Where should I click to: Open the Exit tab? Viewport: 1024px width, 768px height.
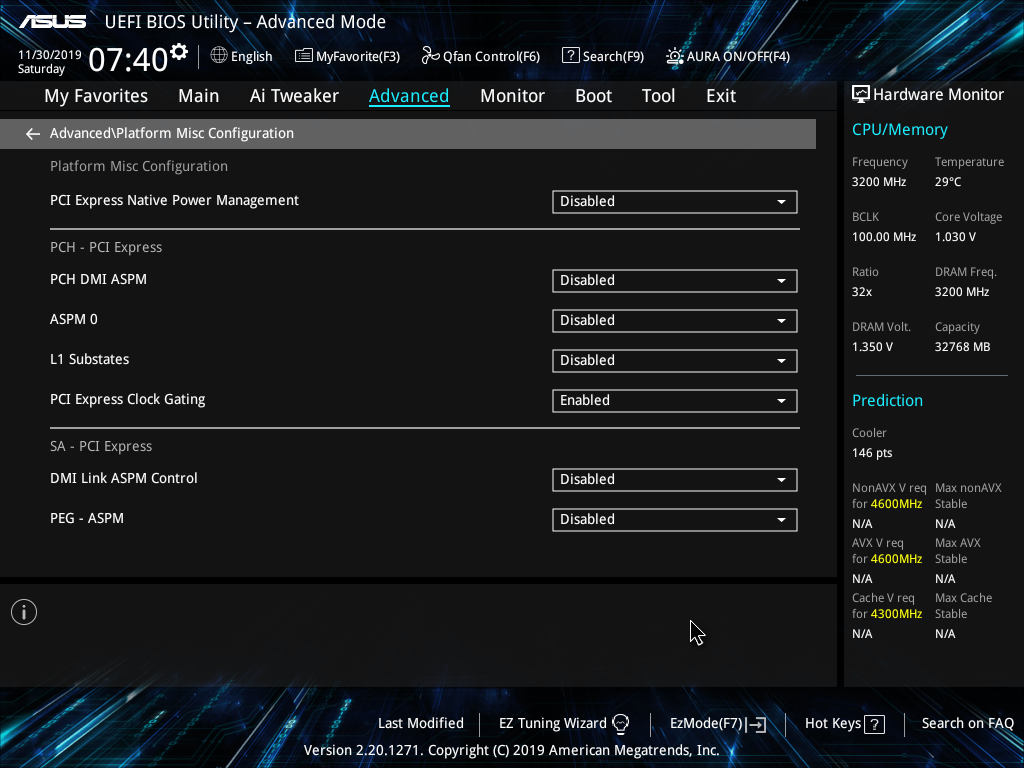pyautogui.click(x=721, y=96)
